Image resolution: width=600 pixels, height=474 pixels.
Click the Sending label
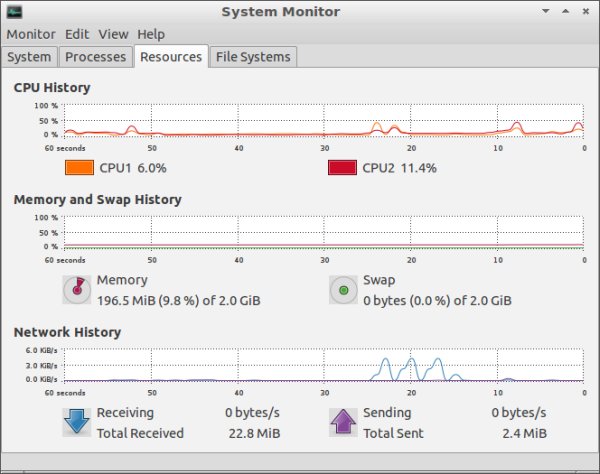(387, 413)
